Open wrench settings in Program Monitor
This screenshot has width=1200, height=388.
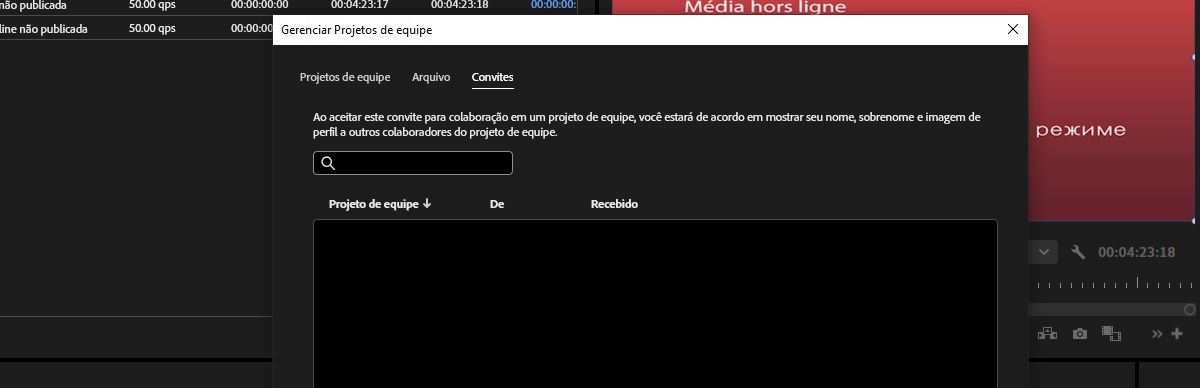pyautogui.click(x=1078, y=252)
